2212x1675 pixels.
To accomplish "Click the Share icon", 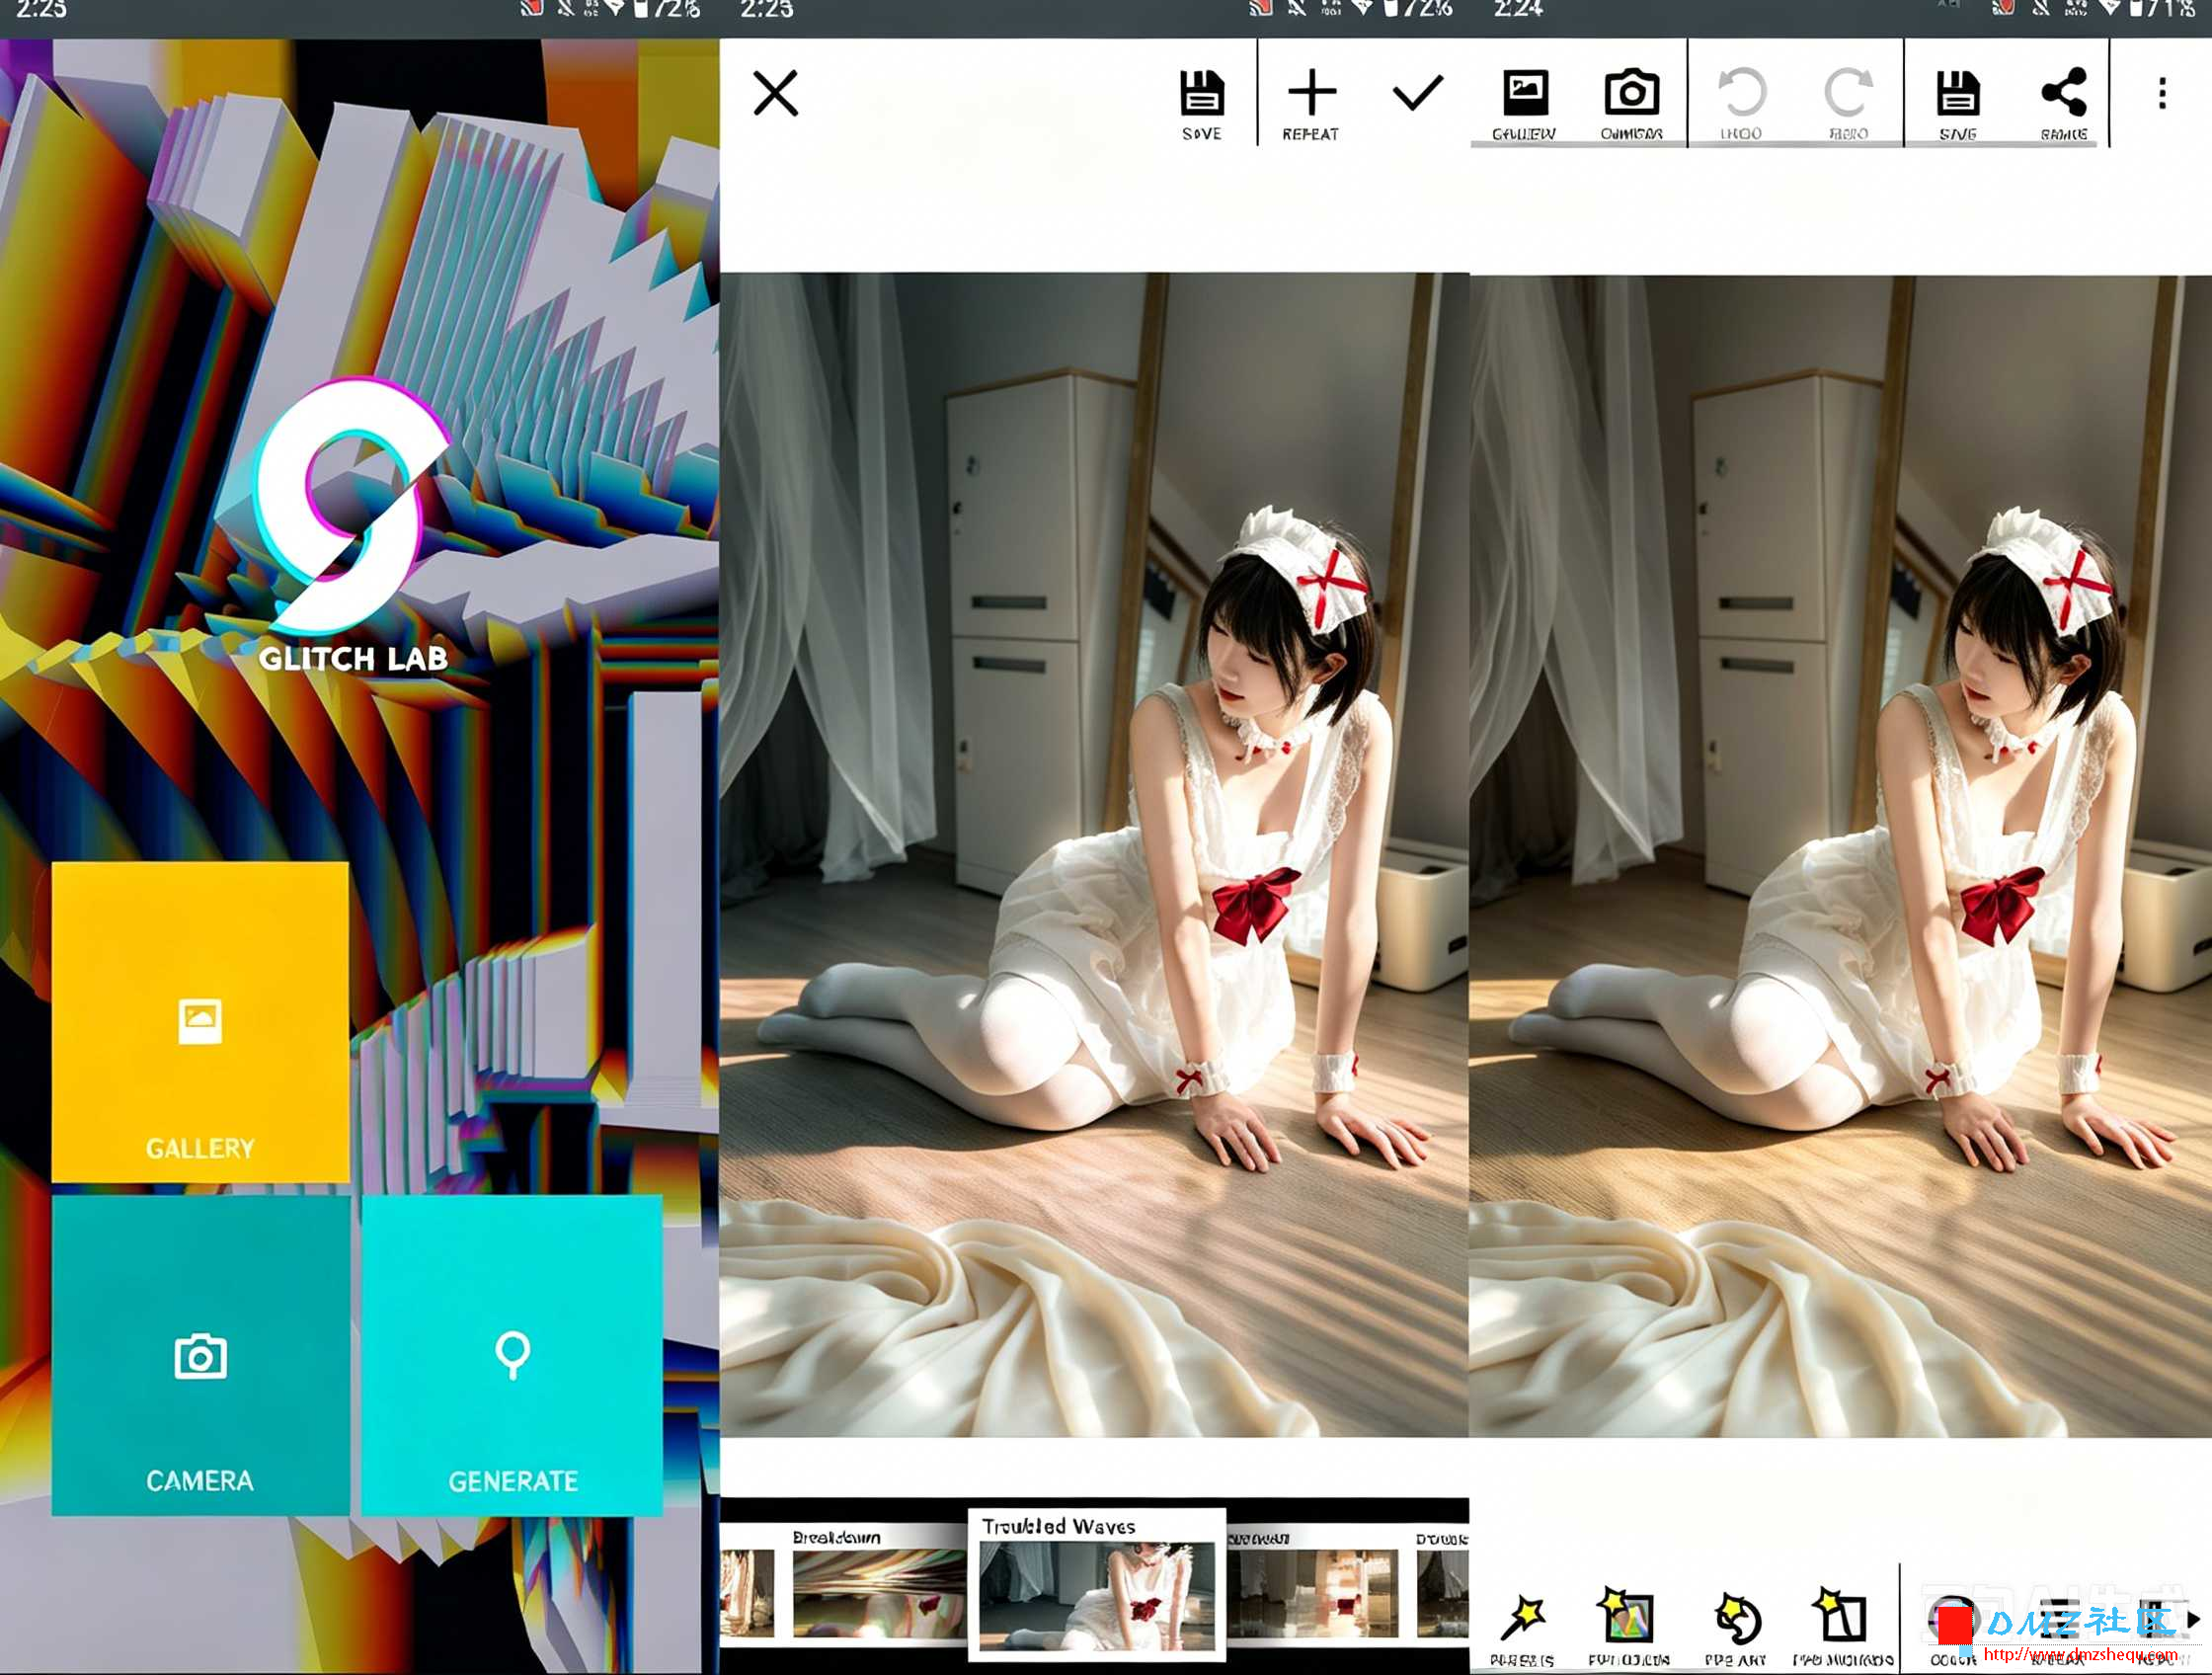I will pyautogui.click(x=2064, y=104).
